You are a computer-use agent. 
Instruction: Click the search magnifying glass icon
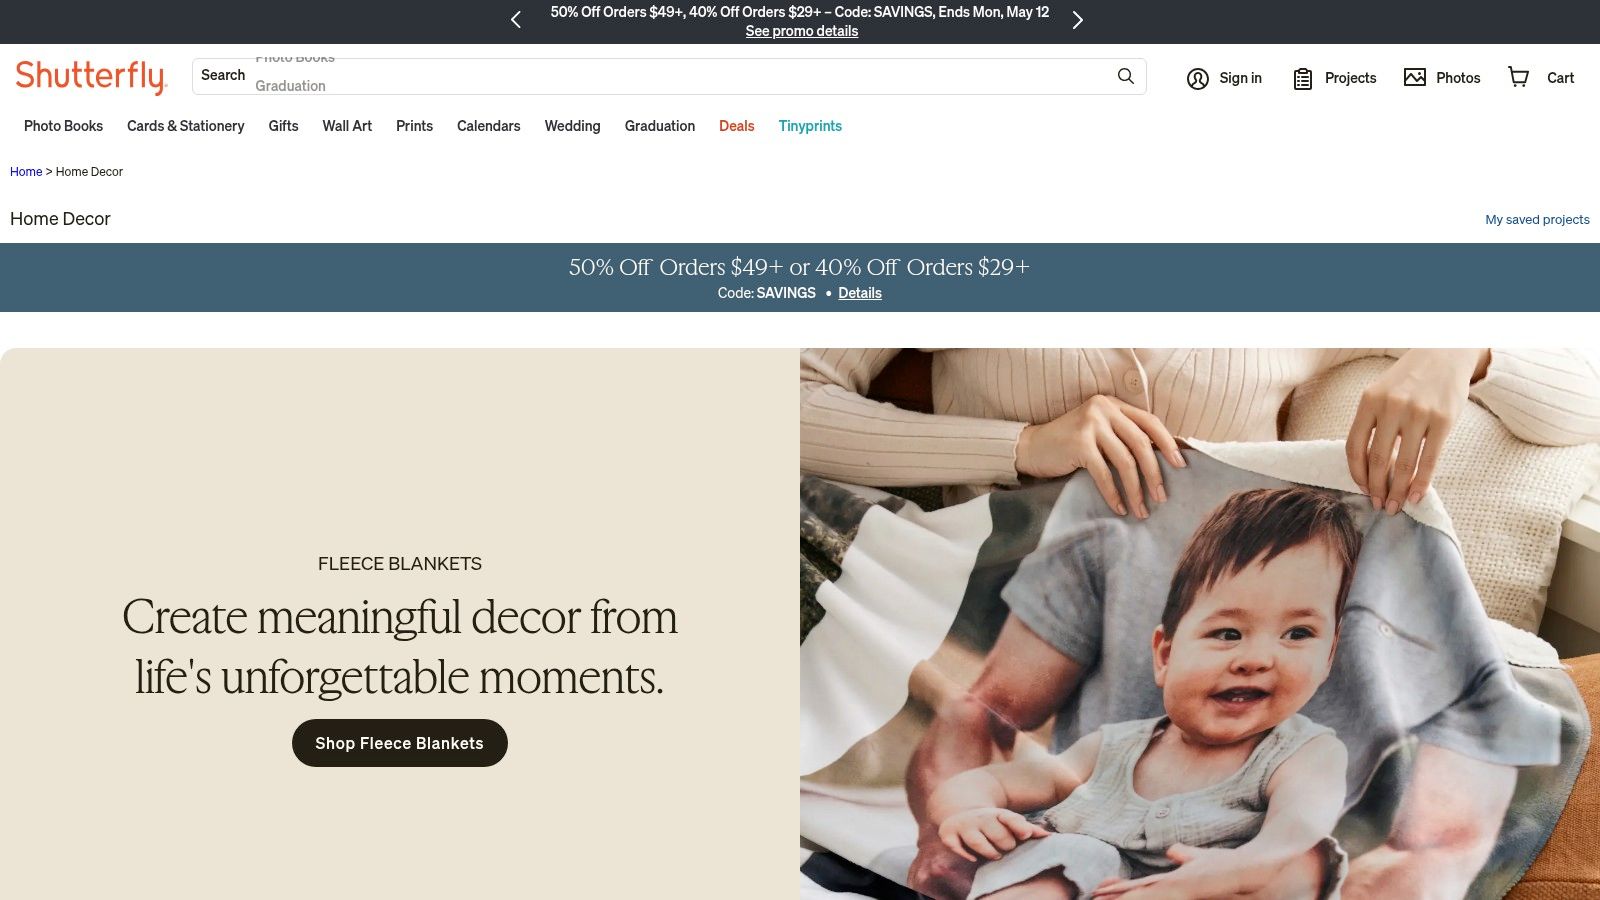click(x=1125, y=76)
